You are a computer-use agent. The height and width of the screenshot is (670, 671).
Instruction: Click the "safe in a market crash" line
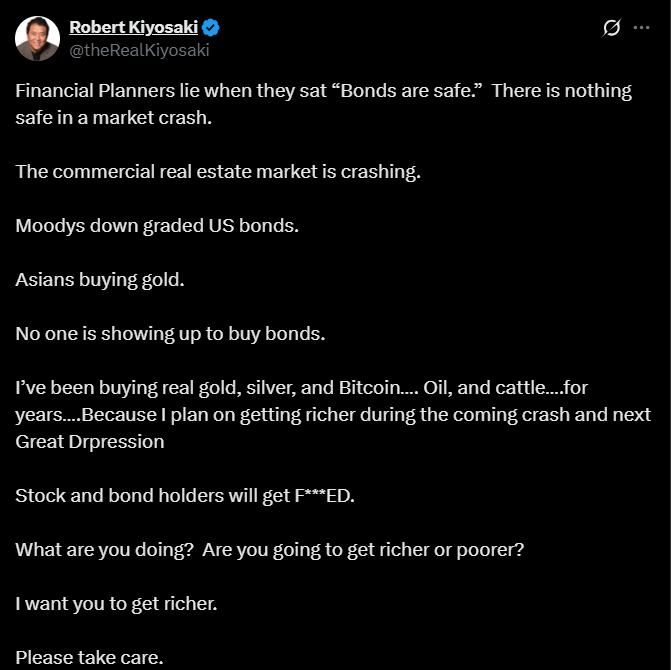click(x=114, y=118)
